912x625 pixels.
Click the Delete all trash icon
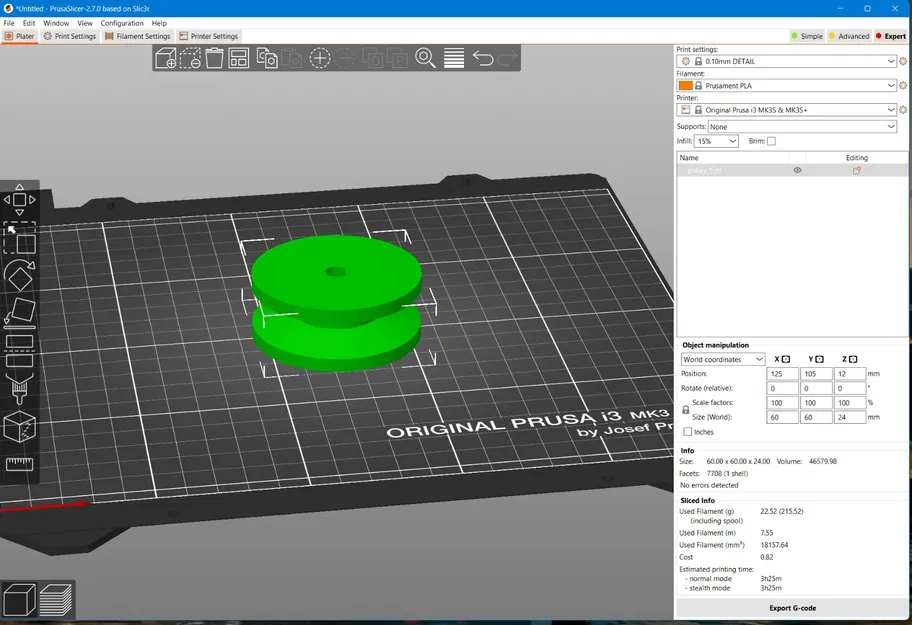tap(214, 58)
